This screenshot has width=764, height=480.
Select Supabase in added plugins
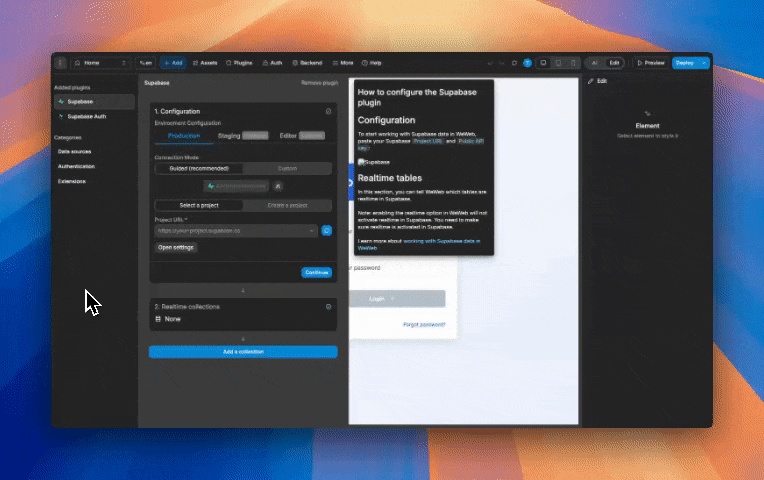[x=95, y=101]
